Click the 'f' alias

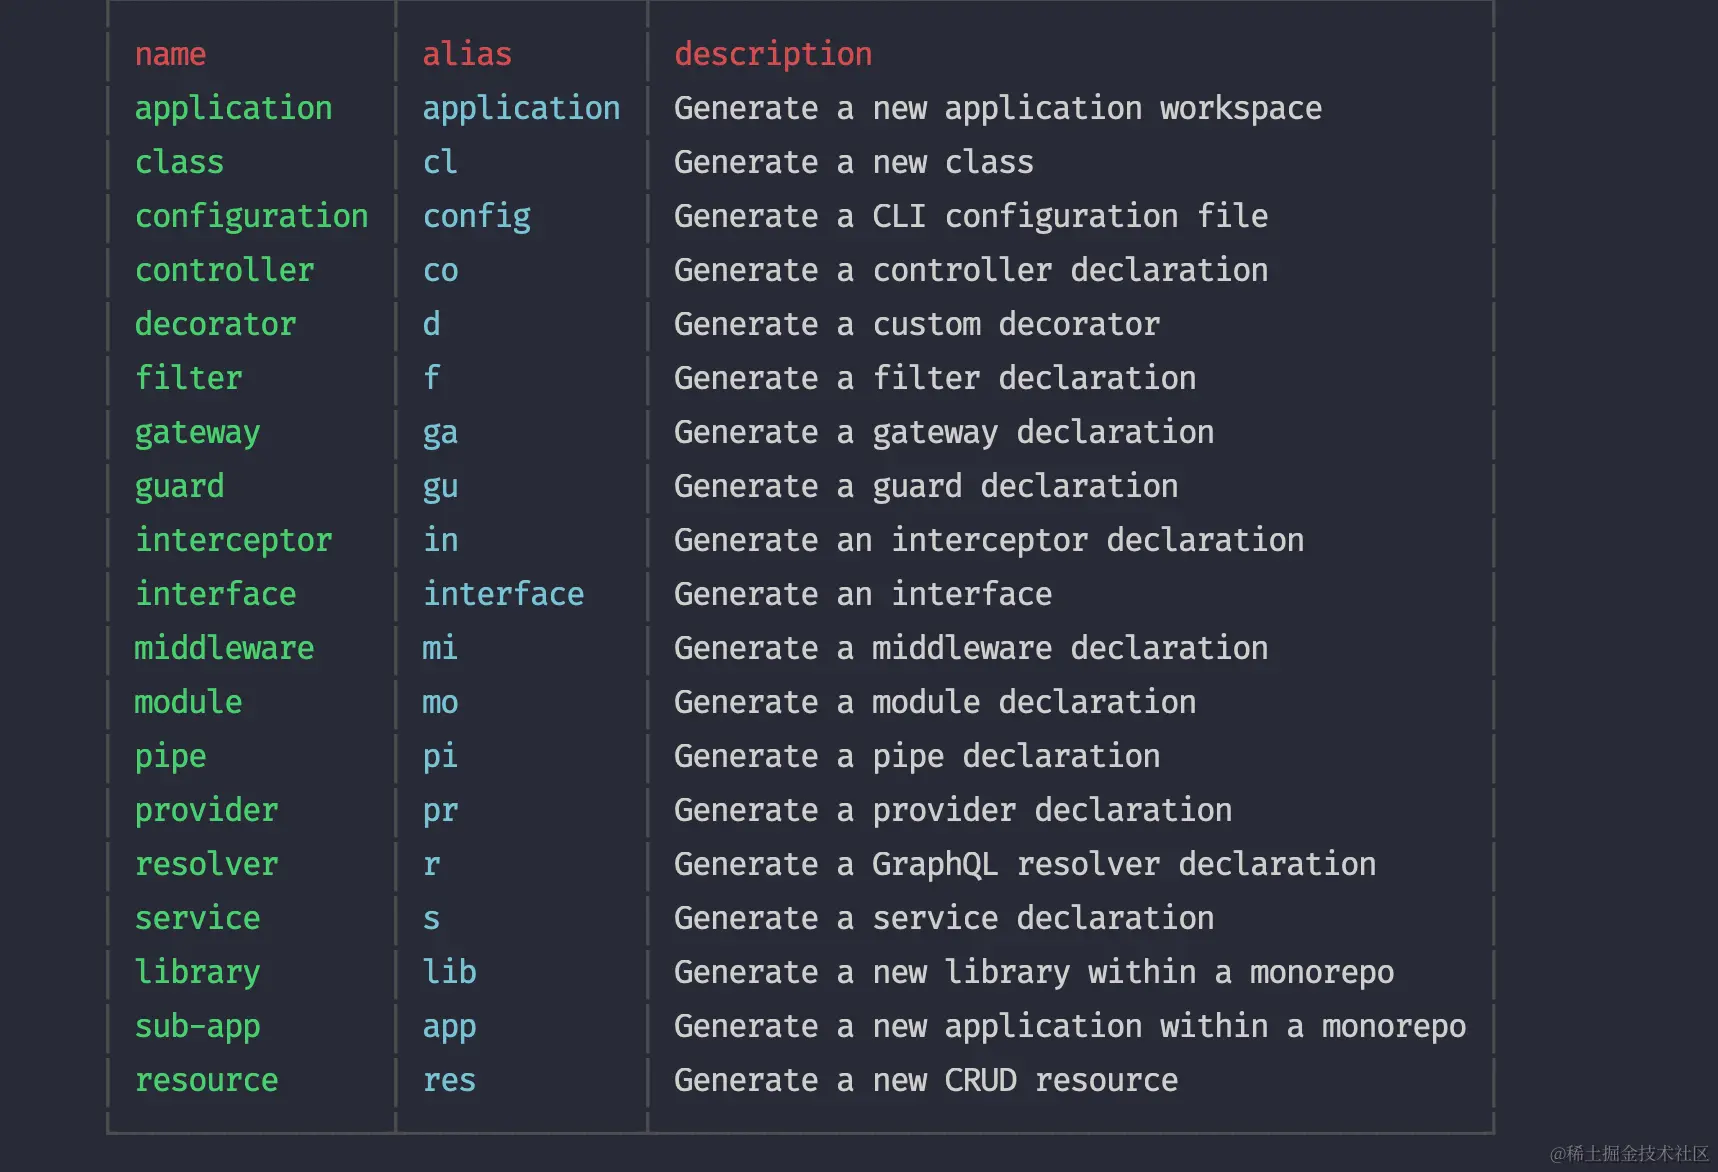[431, 378]
